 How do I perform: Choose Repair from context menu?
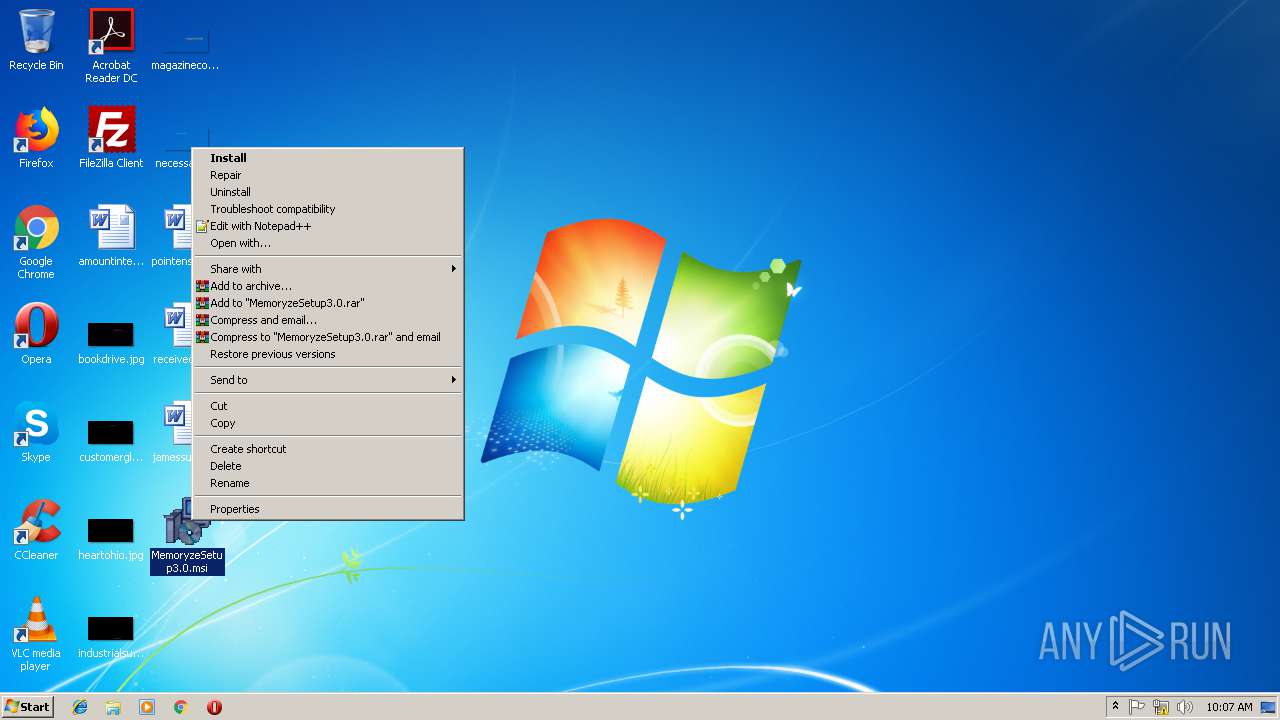pos(328,175)
